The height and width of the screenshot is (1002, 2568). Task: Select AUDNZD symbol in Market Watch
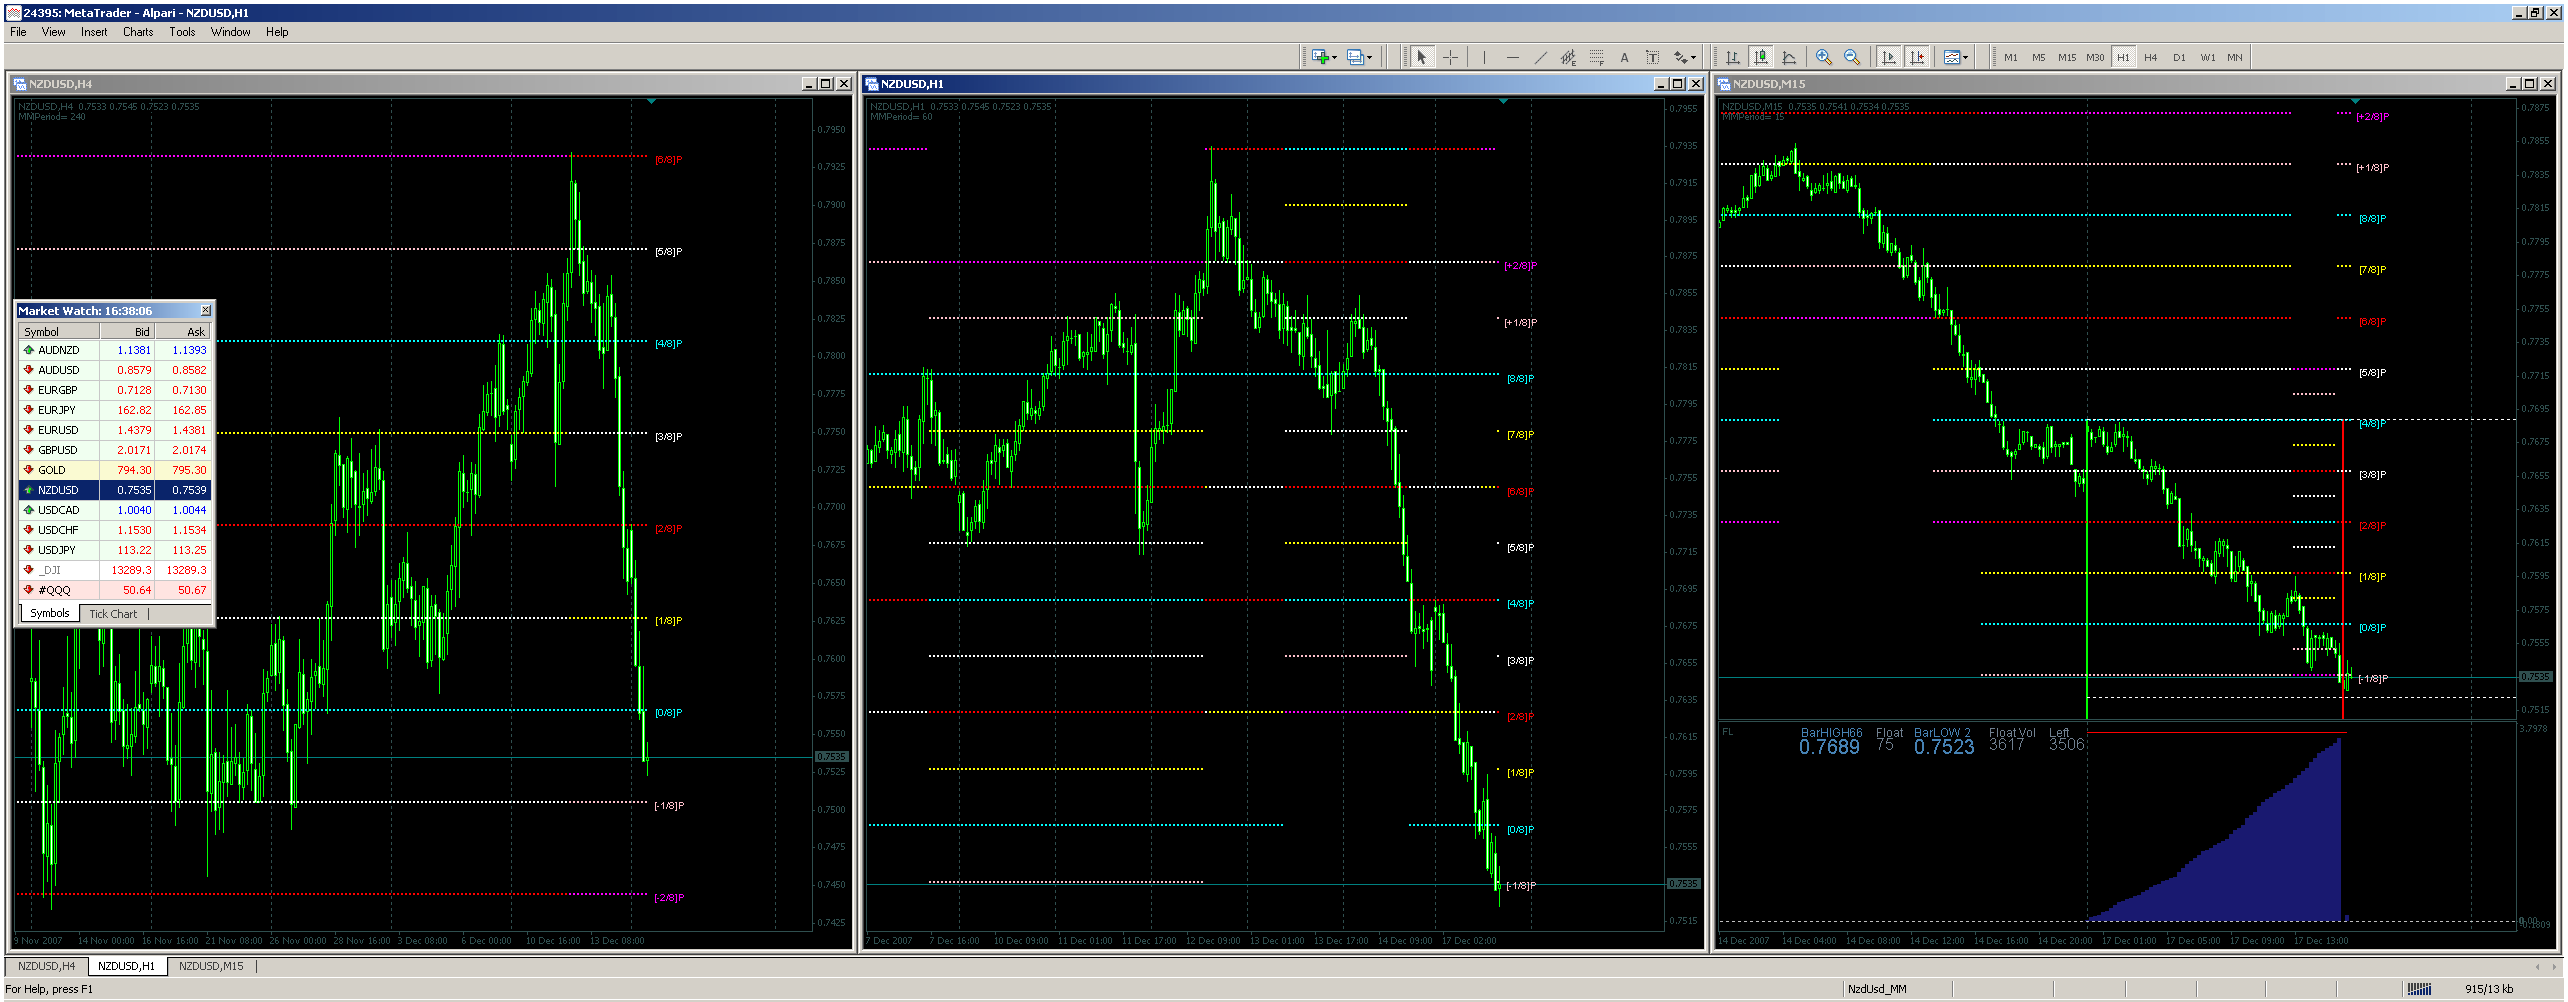click(x=114, y=350)
